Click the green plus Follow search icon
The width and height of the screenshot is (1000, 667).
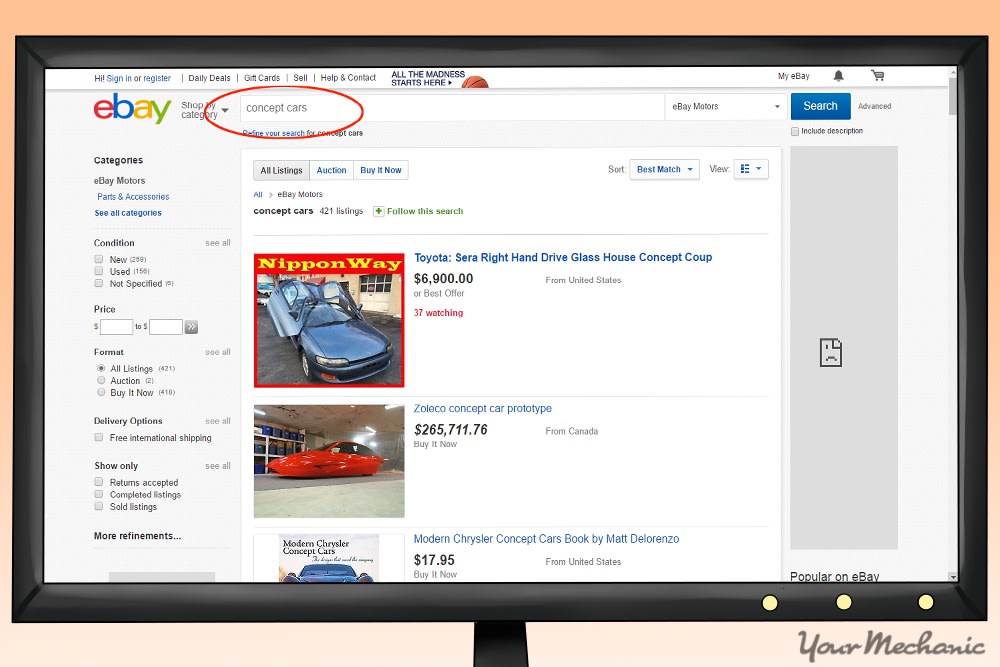pos(378,211)
